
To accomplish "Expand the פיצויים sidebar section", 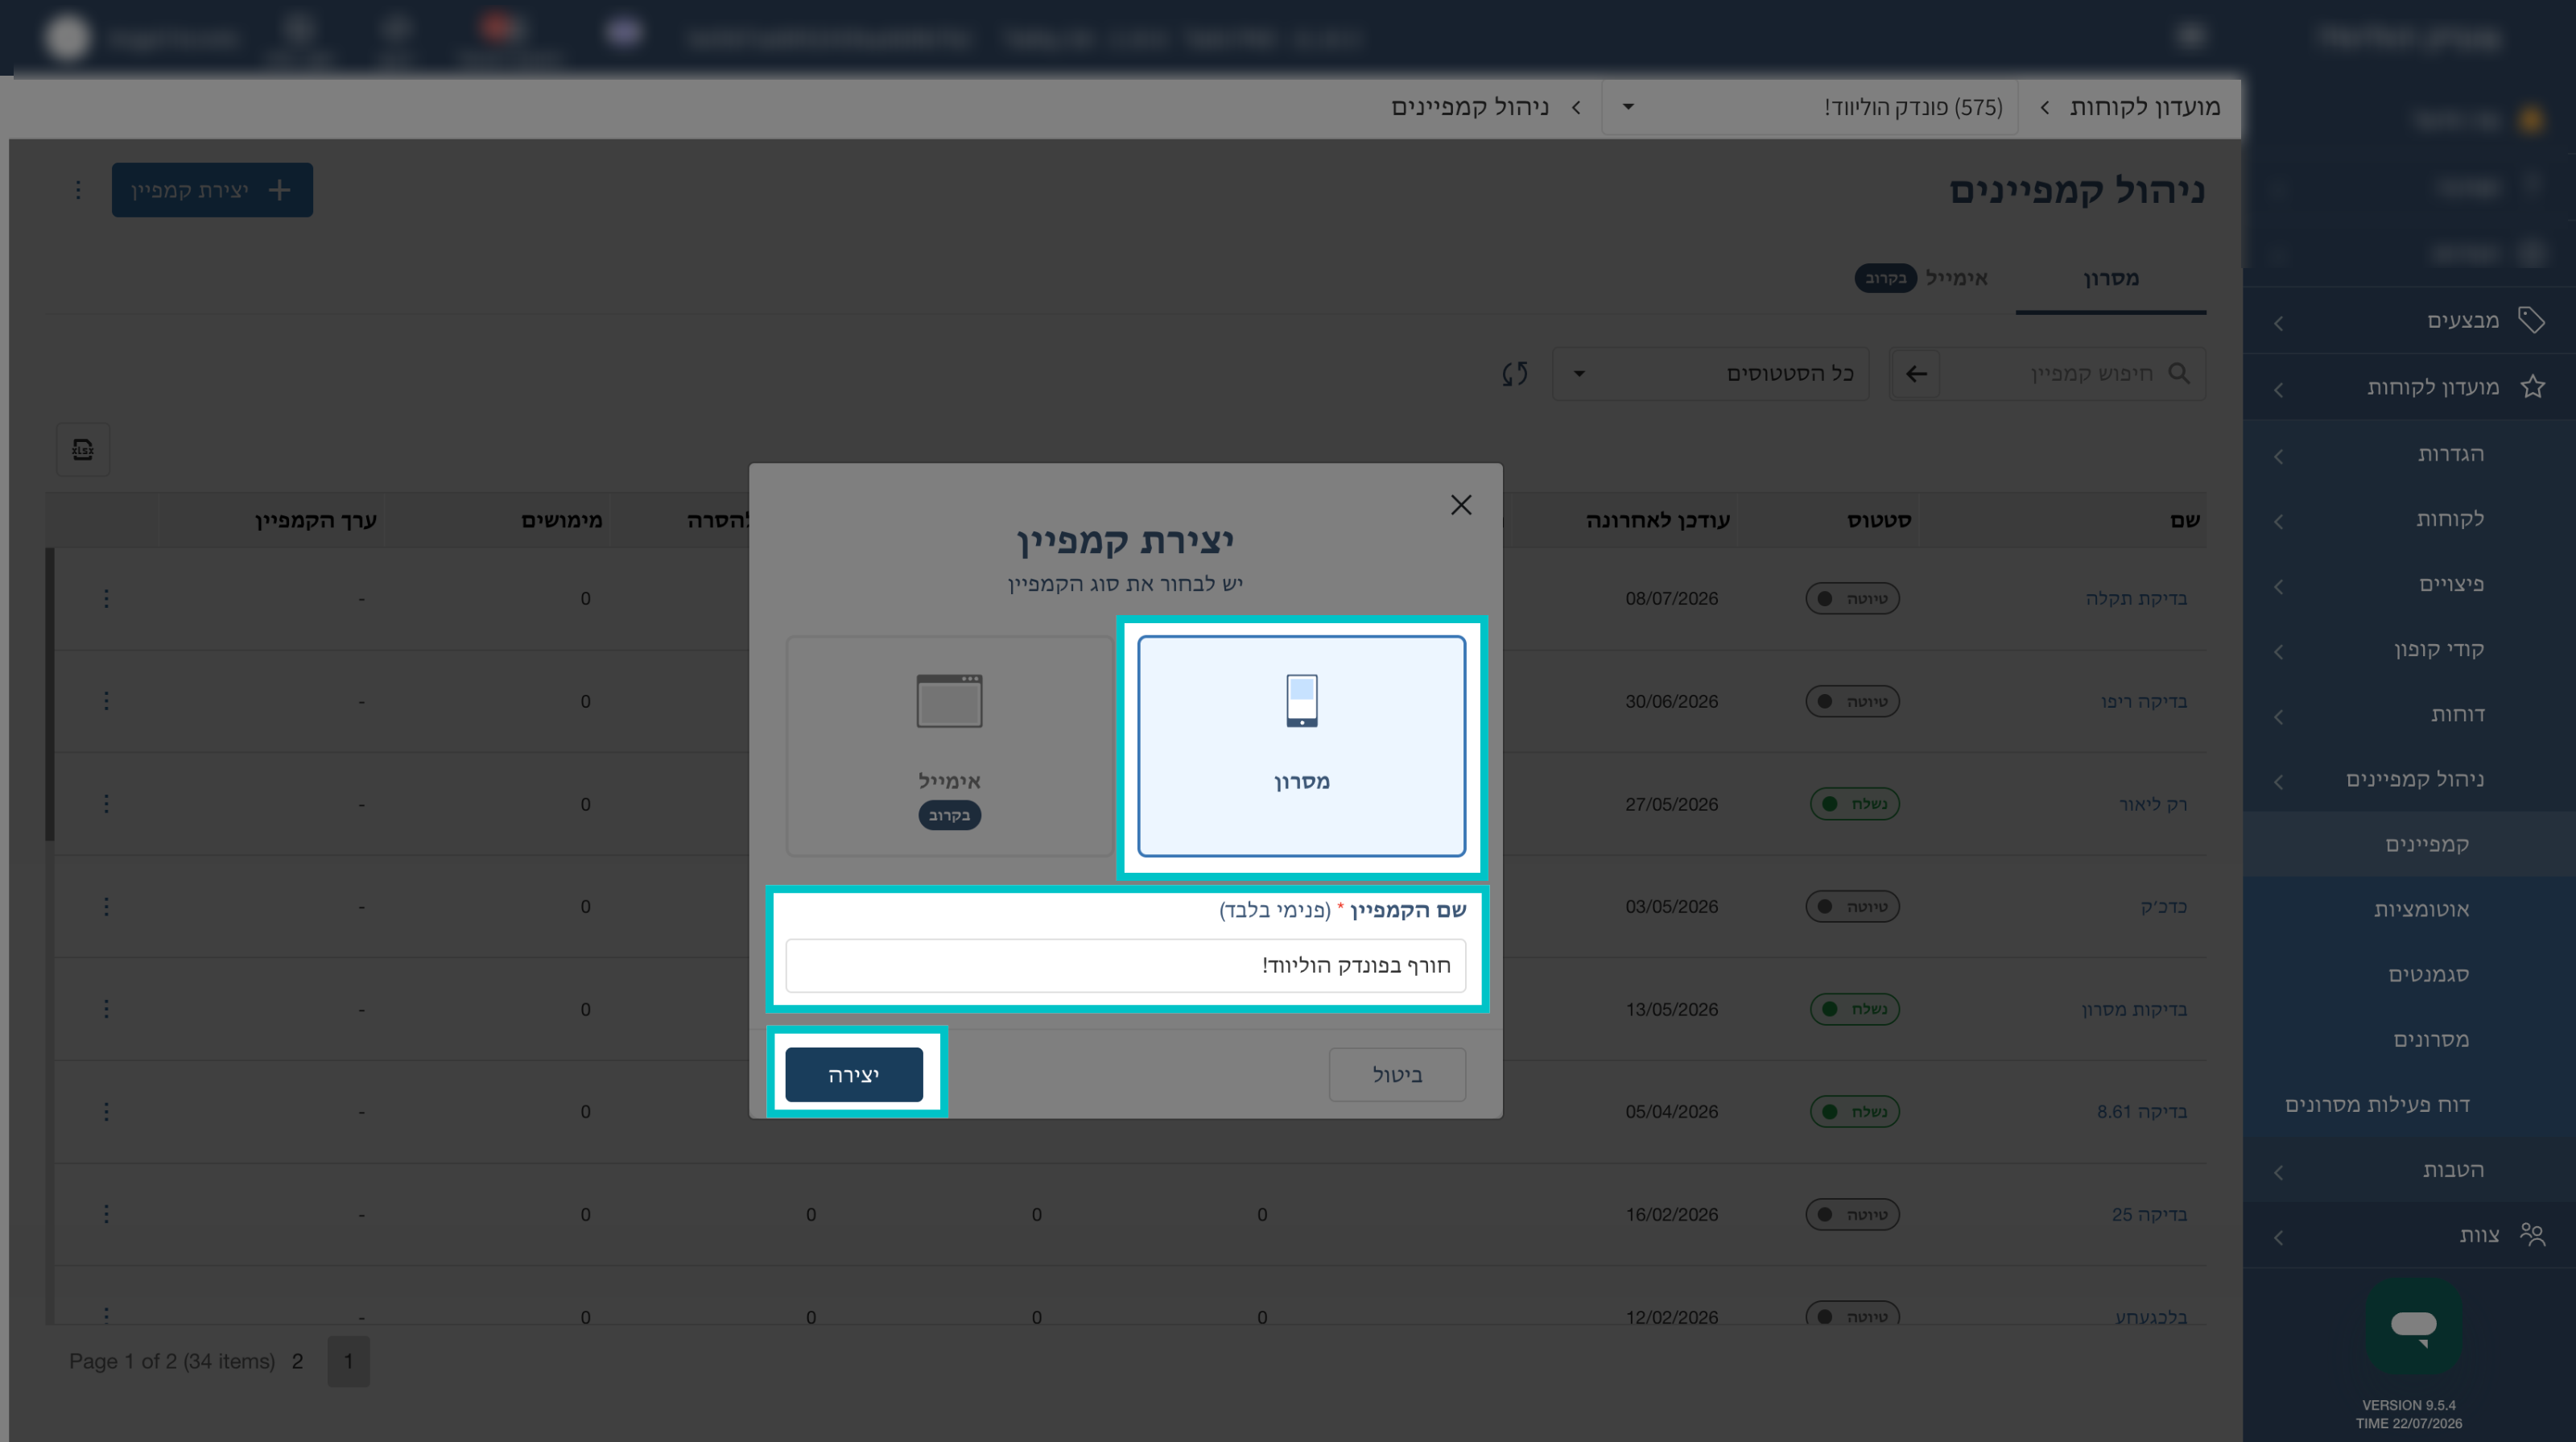I will click(2409, 584).
